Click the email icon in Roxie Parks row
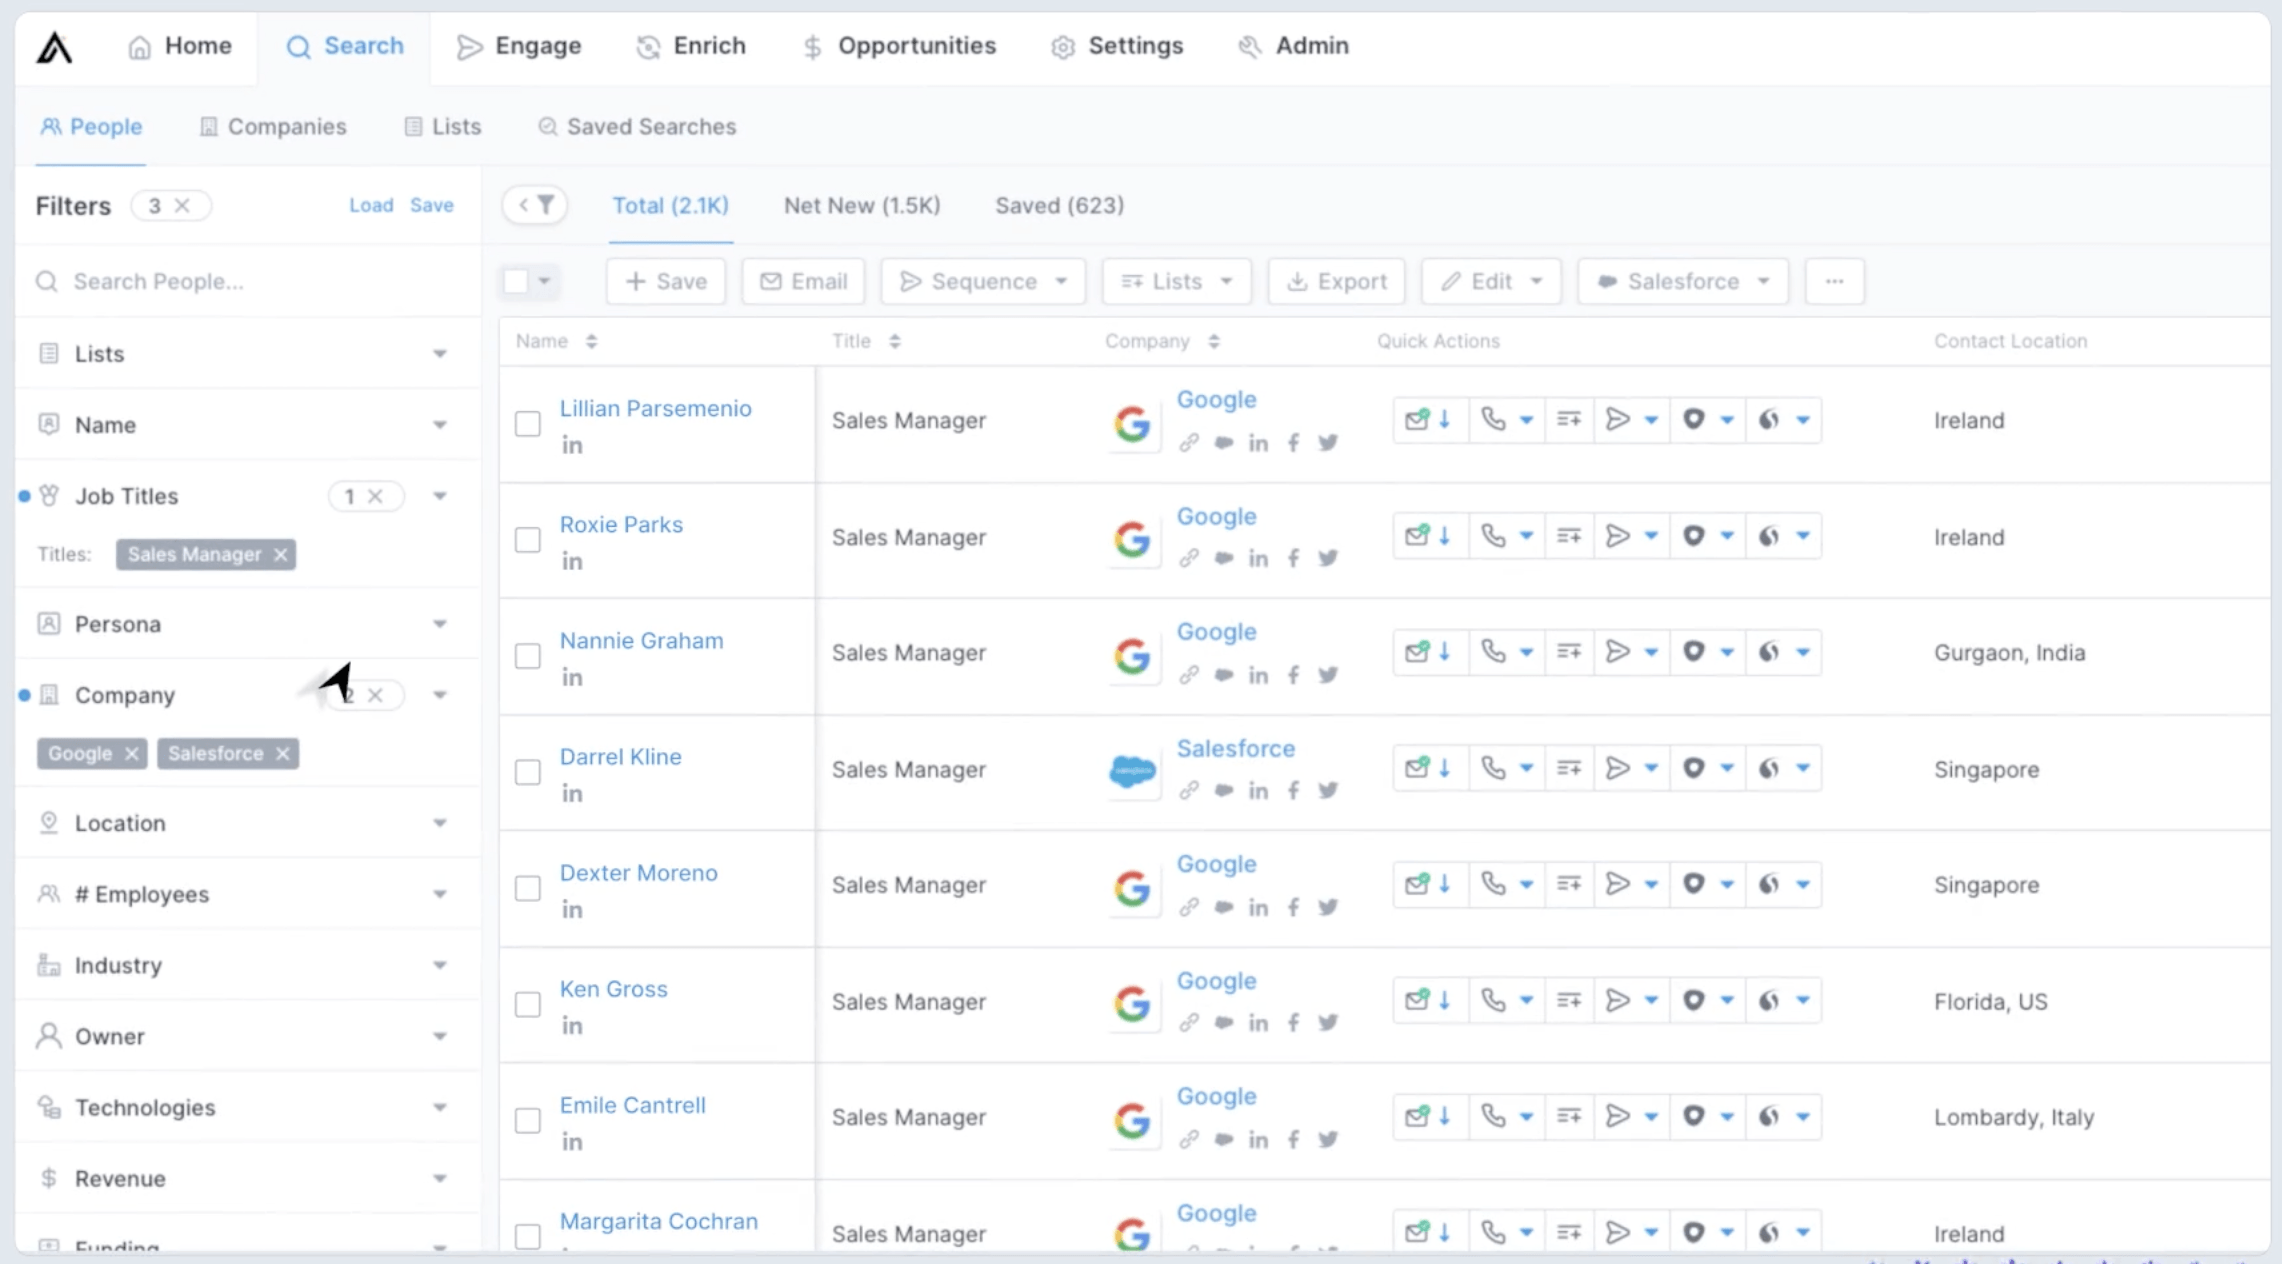Viewport: 2282px width, 1264px height. click(x=1417, y=536)
